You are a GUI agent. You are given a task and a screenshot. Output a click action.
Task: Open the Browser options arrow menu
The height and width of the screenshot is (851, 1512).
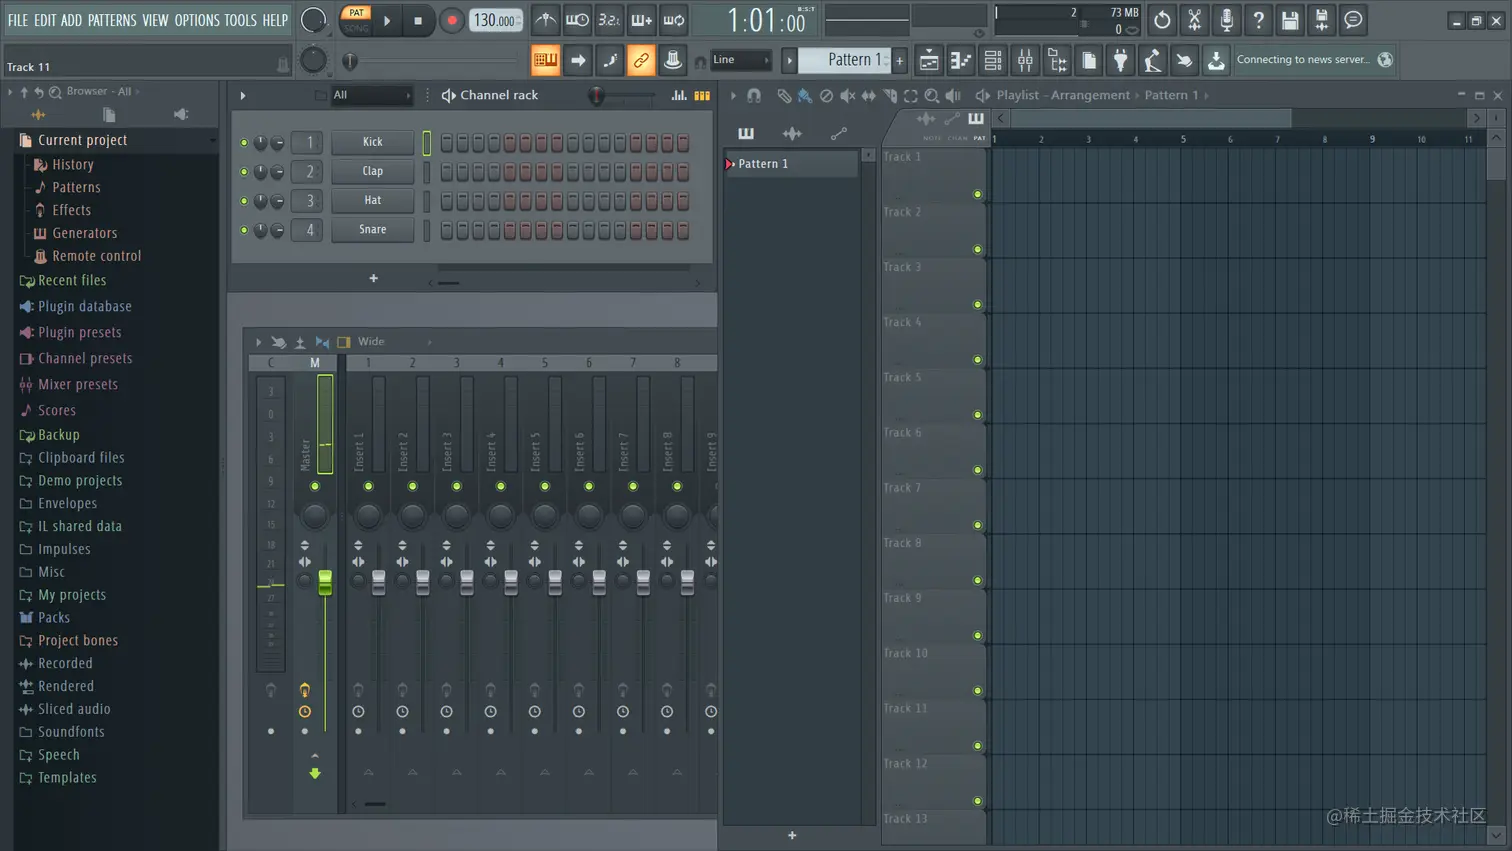(10, 92)
